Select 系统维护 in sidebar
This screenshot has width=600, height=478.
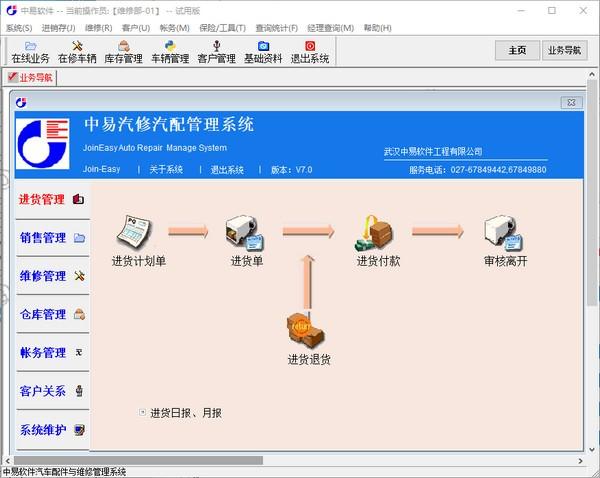(x=52, y=430)
